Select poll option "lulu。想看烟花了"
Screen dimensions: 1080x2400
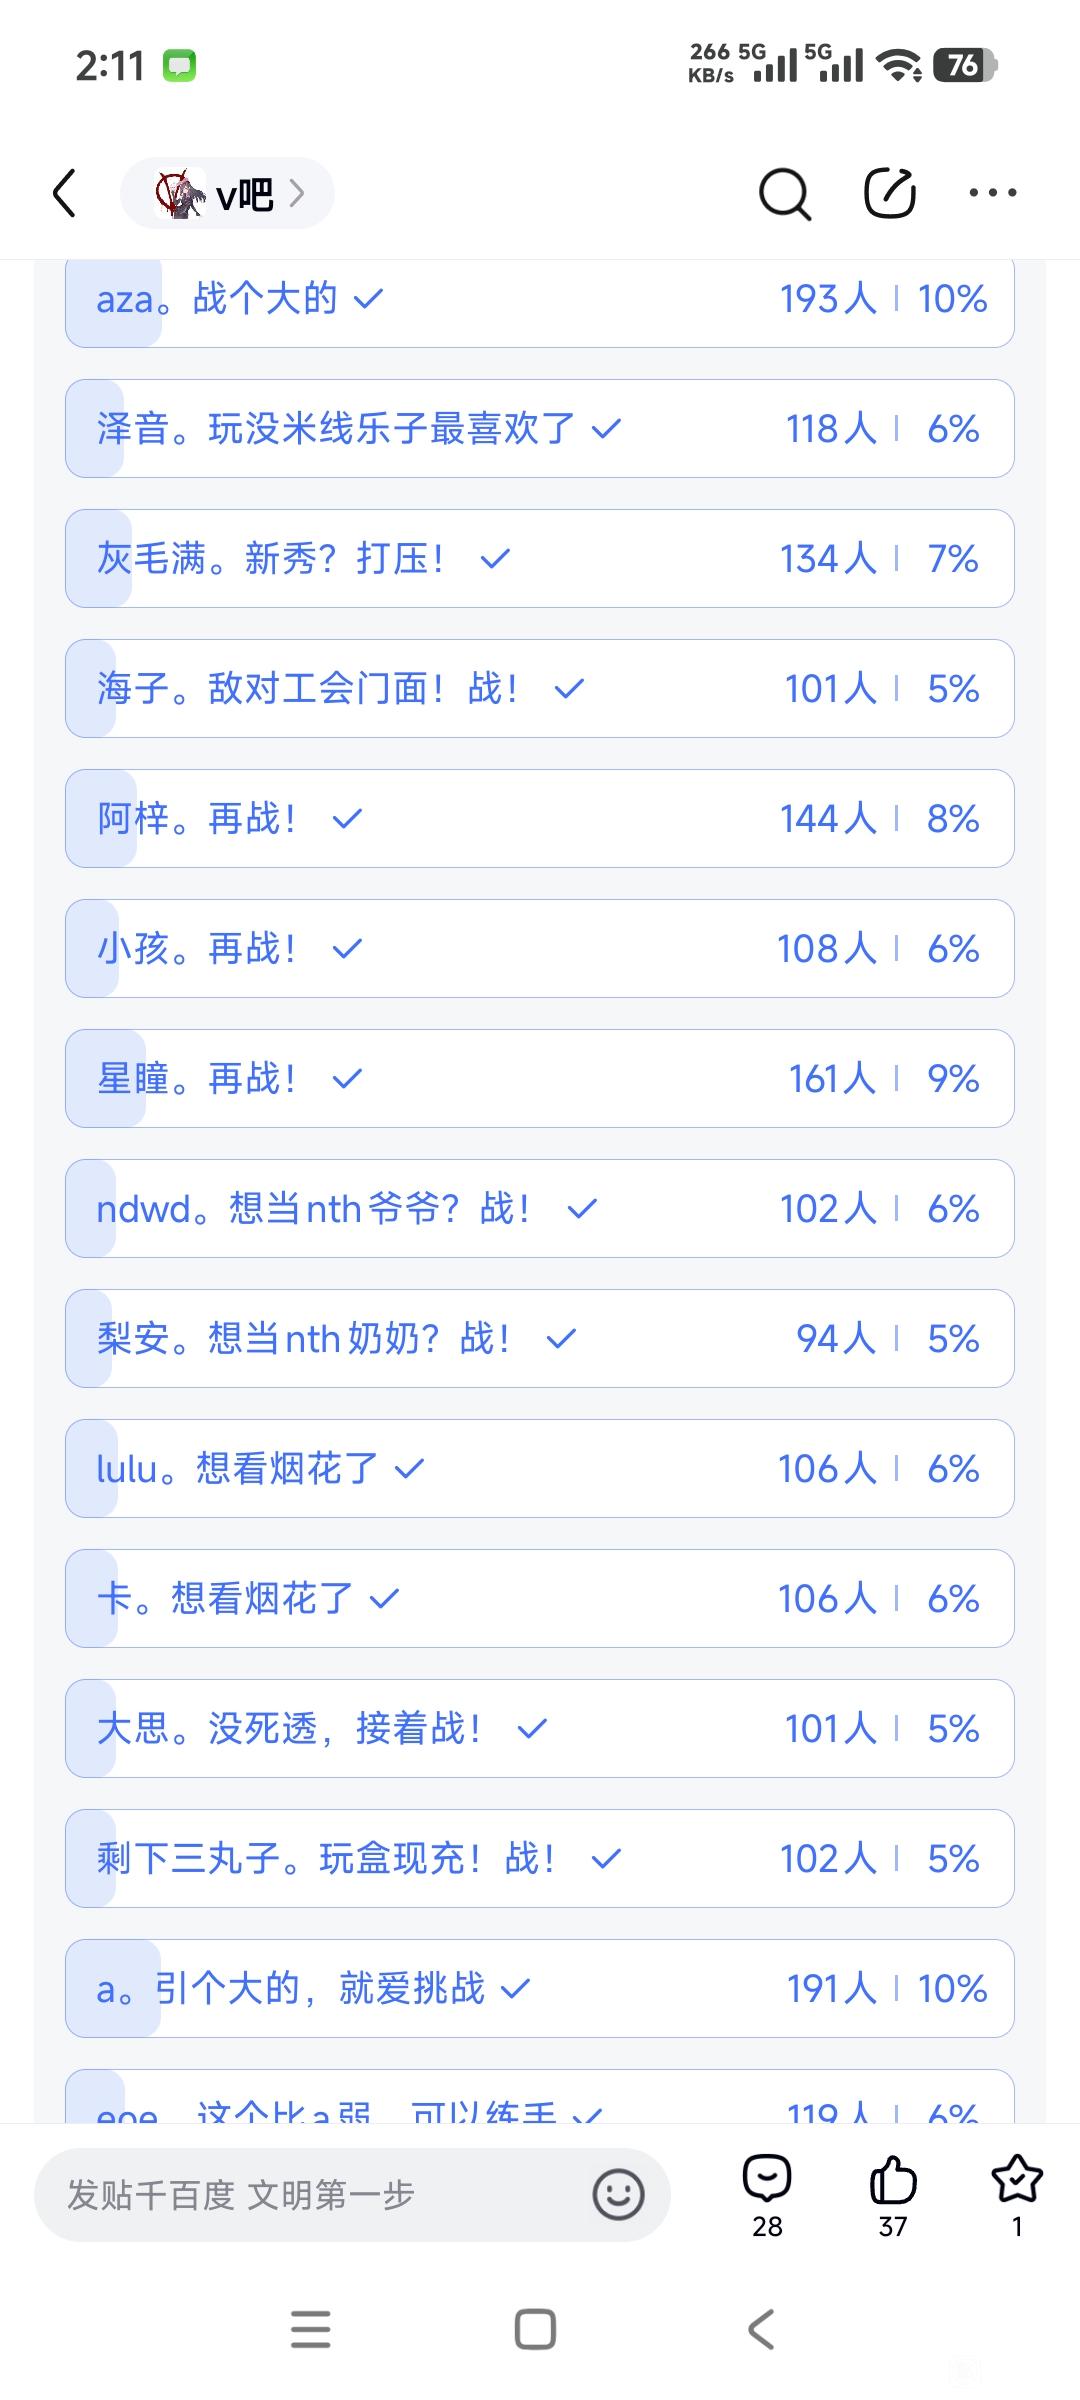[x=540, y=1469]
